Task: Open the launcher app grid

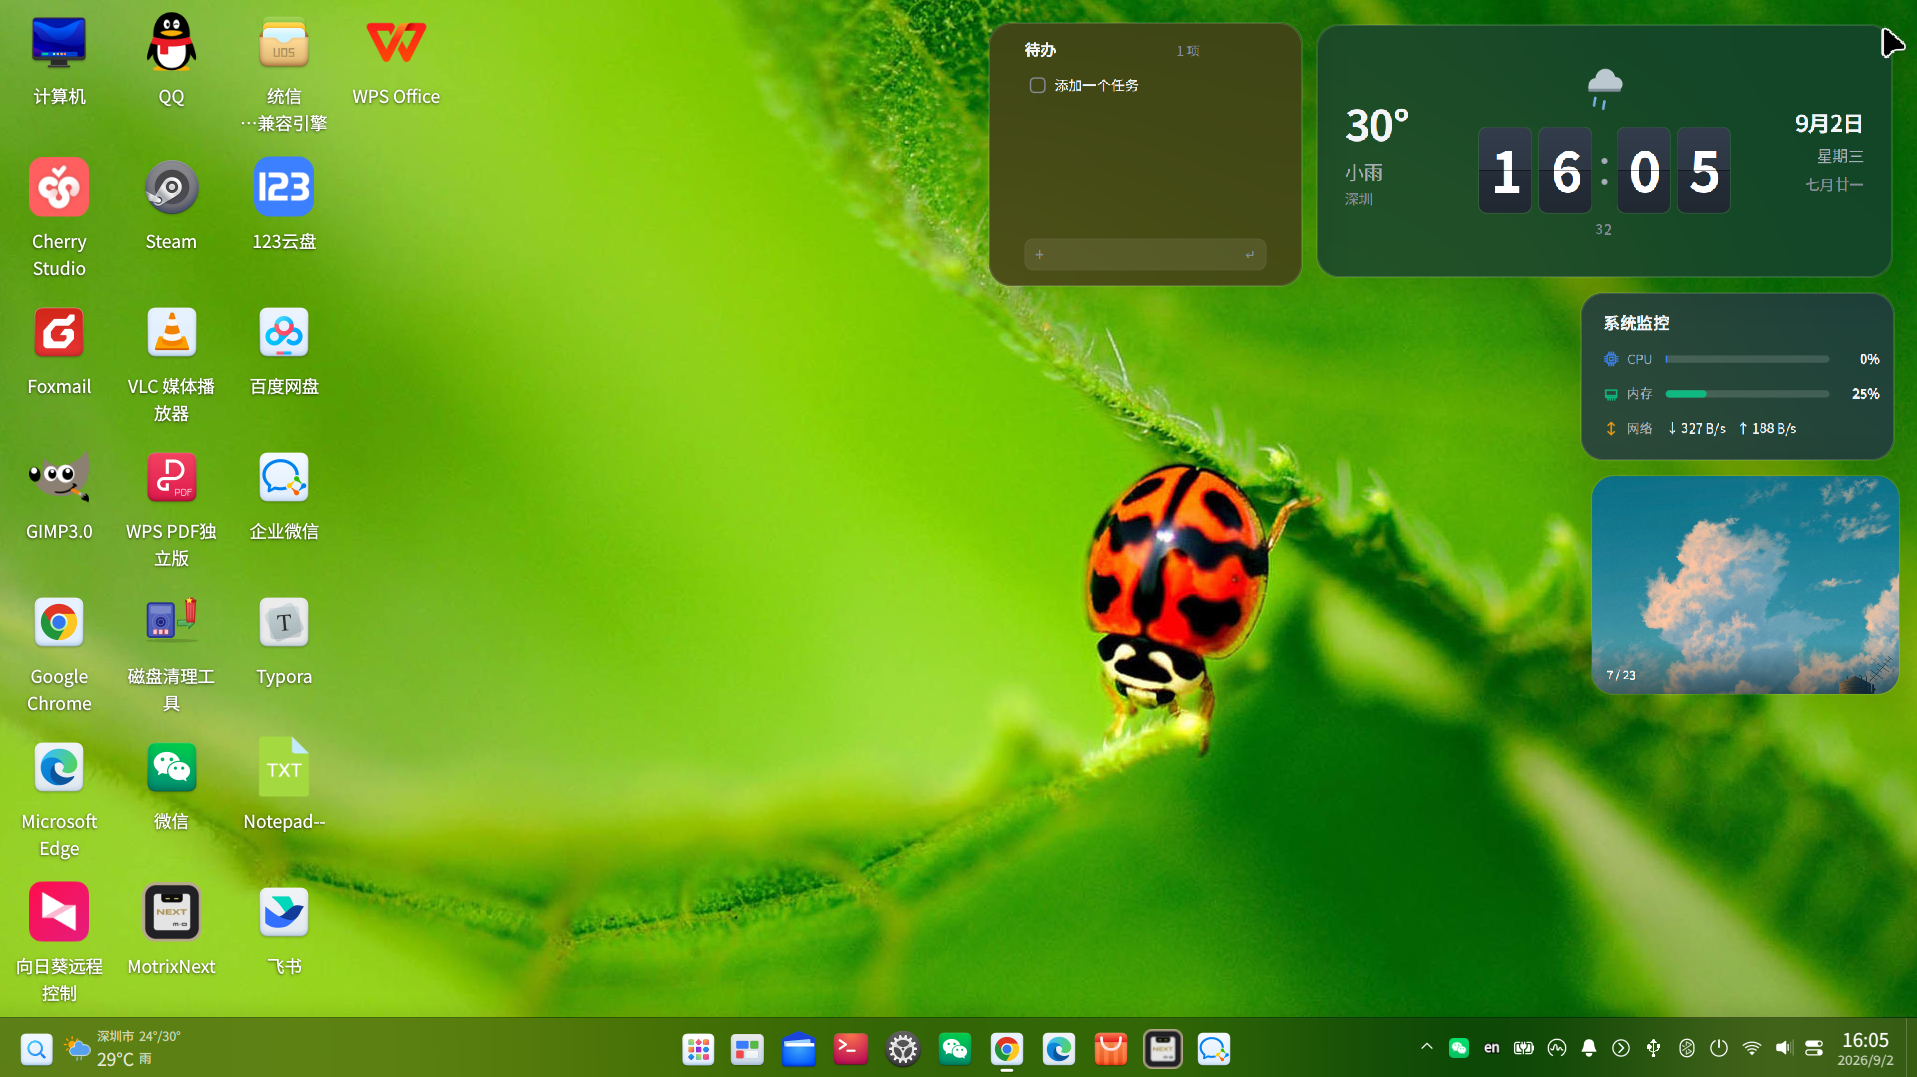Action: click(698, 1048)
